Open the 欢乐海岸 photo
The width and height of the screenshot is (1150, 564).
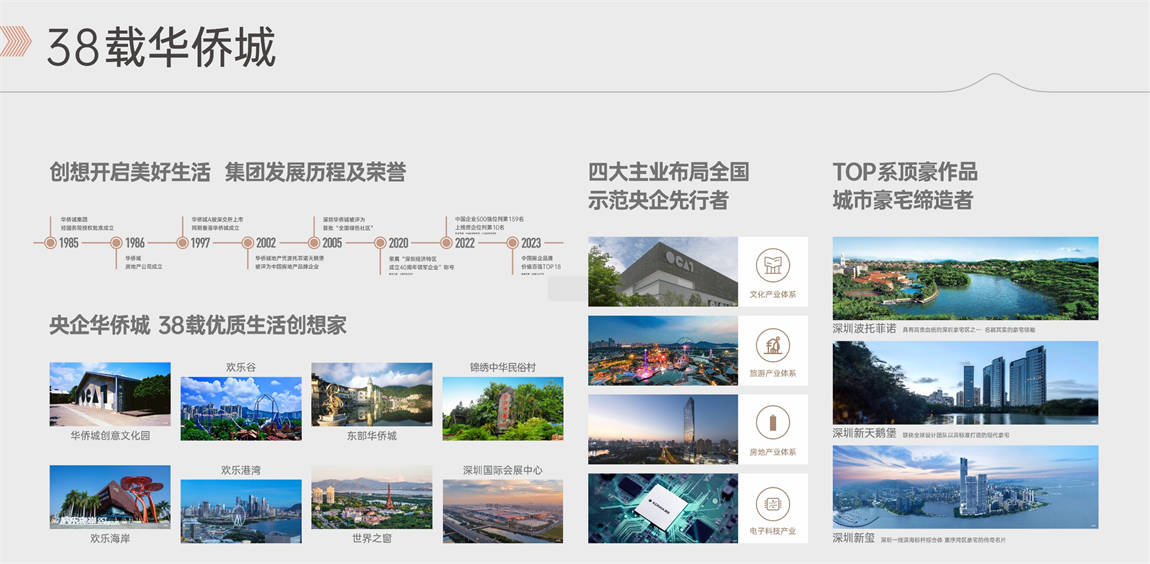tap(110, 497)
